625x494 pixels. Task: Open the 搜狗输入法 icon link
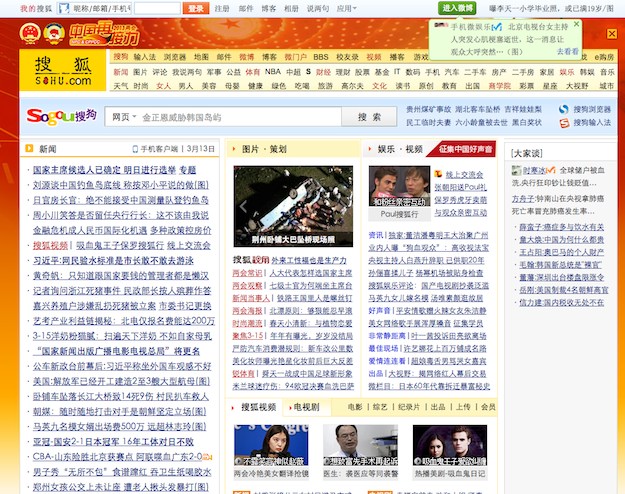[x=564, y=123]
